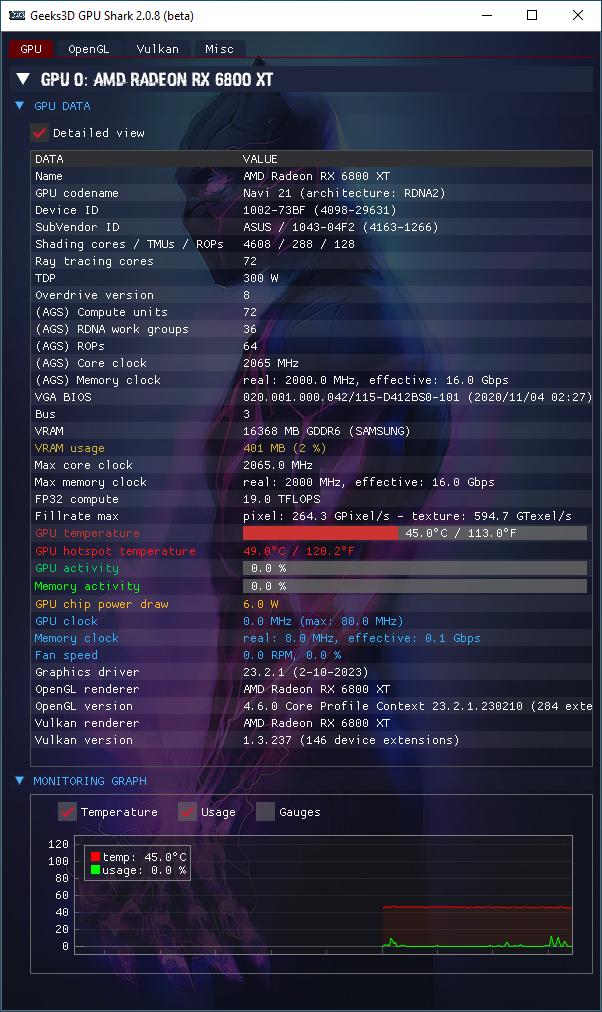
Task: Click the (AGS) RDNA work groups label
Action: coord(112,329)
